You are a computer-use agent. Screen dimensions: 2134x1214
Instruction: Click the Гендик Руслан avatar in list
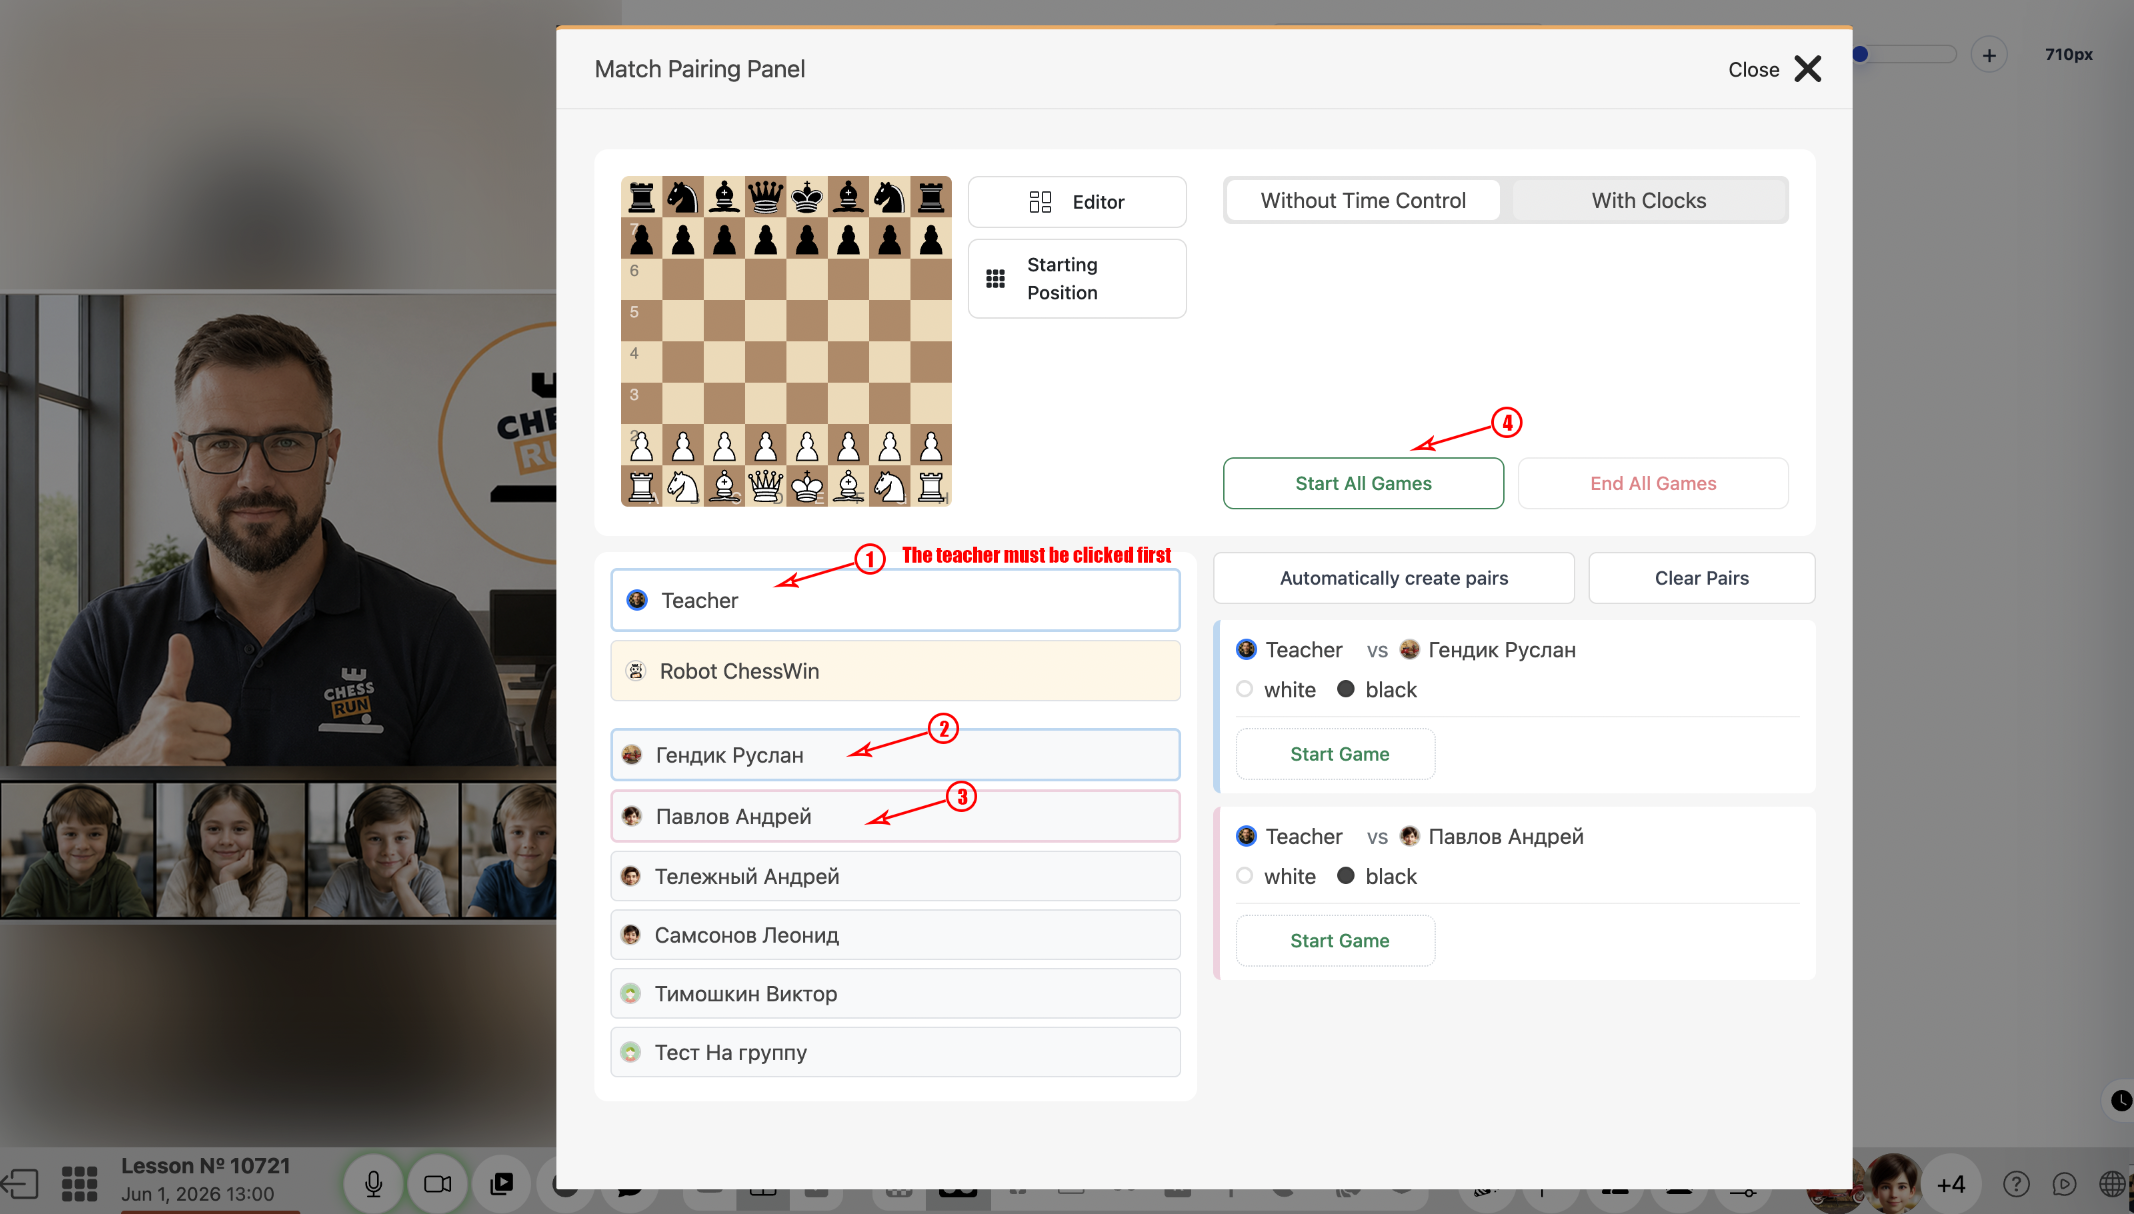pyautogui.click(x=632, y=755)
